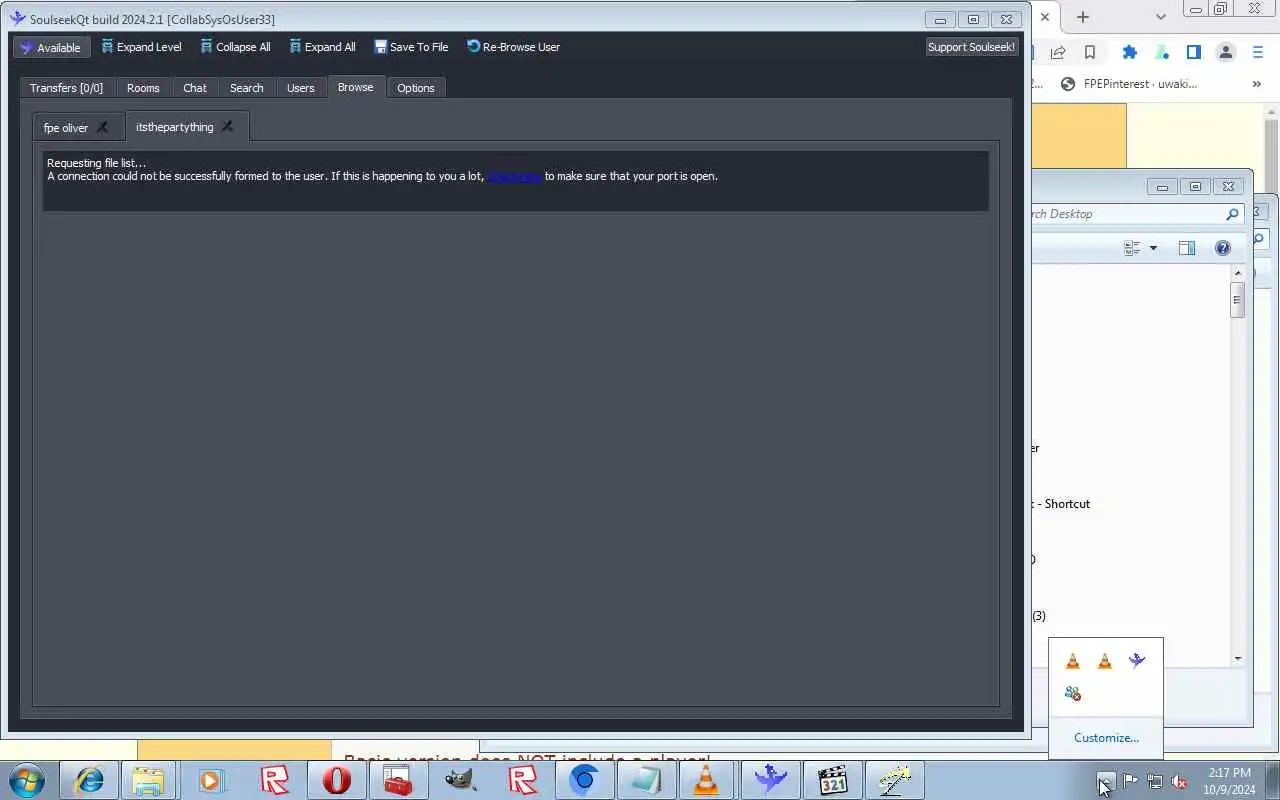Click the Soulseek bird icon in the title bar
1280x800 pixels.
click(17, 18)
